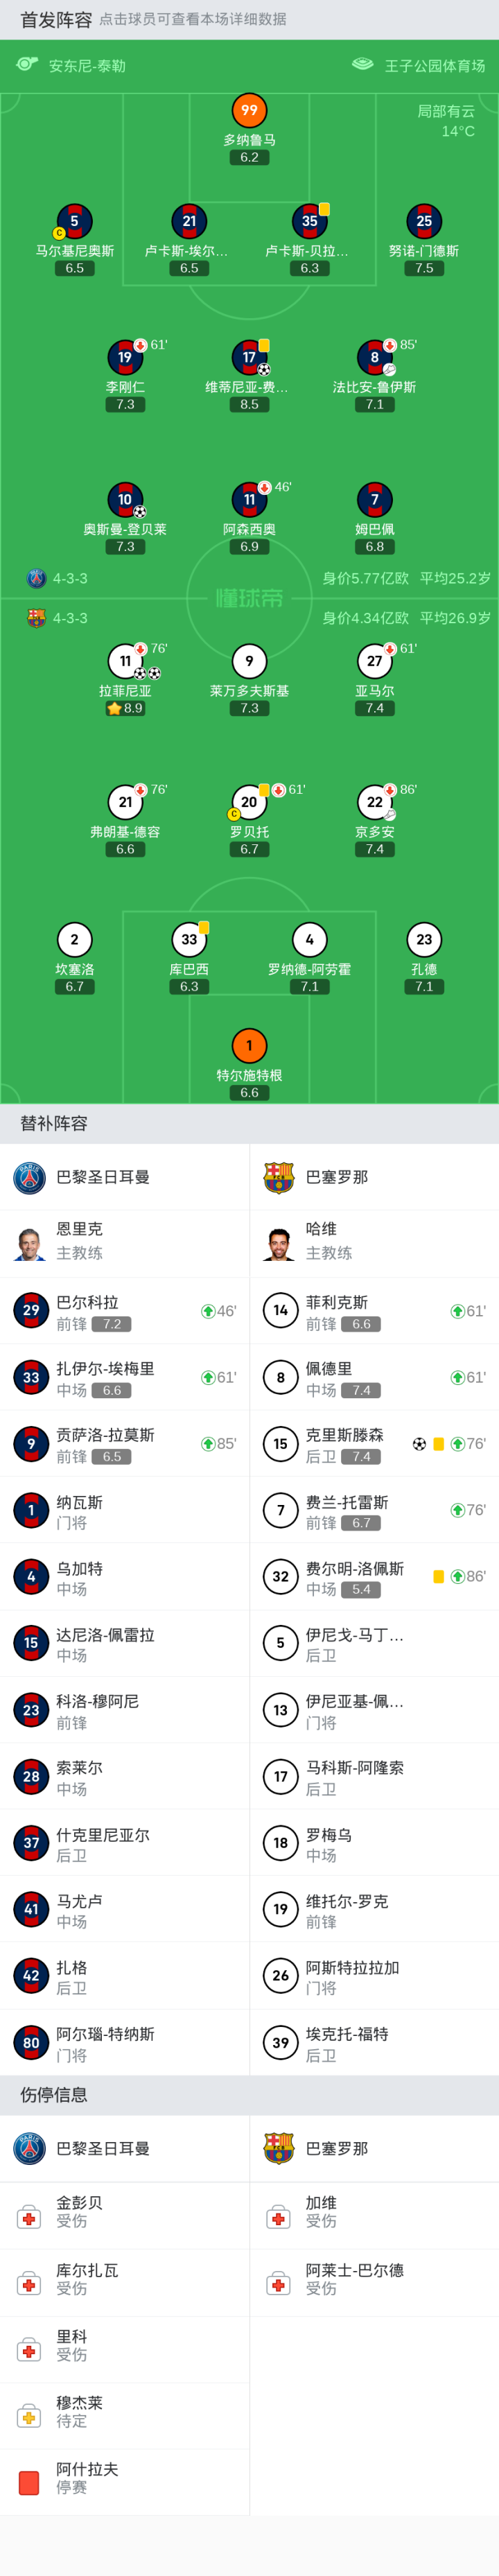Open substitute 克里斯滕森's number 15 row
The image size is (499, 2576).
pyautogui.click(x=374, y=1443)
